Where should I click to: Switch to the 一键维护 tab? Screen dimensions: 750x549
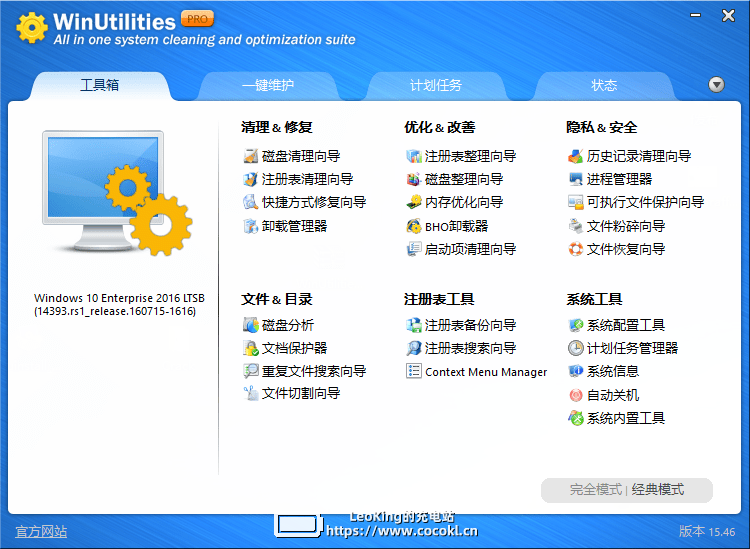[x=268, y=85]
